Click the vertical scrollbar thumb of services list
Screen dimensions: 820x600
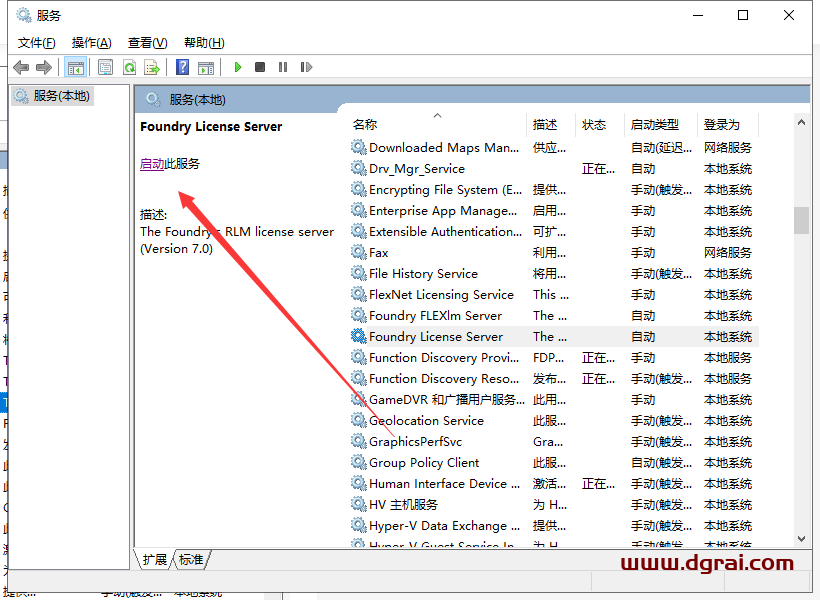[x=801, y=220]
